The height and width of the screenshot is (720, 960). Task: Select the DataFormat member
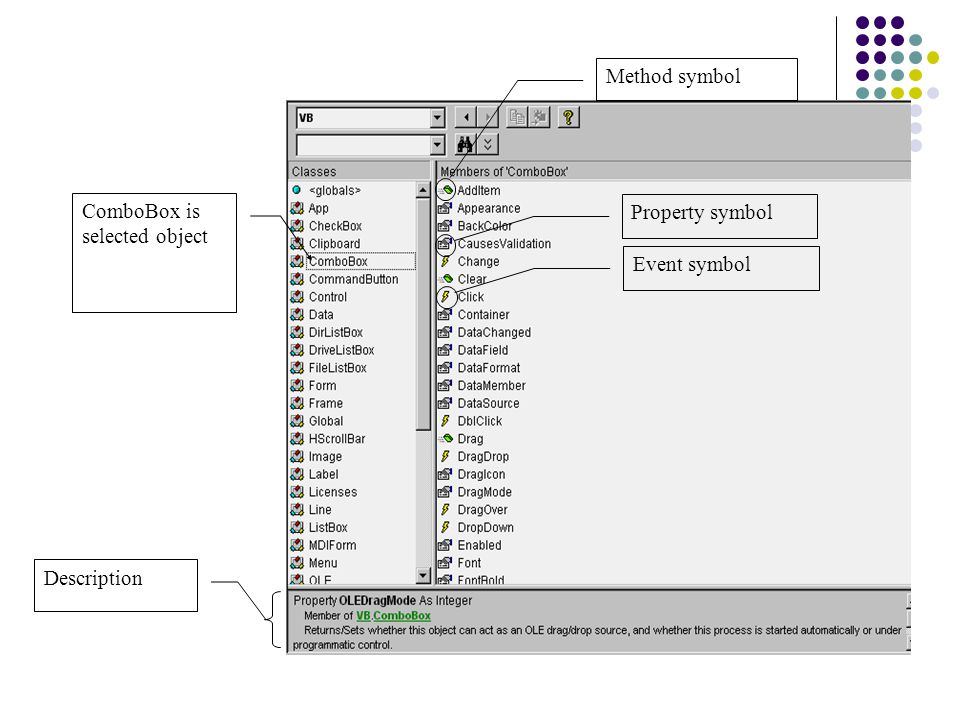tap(489, 368)
